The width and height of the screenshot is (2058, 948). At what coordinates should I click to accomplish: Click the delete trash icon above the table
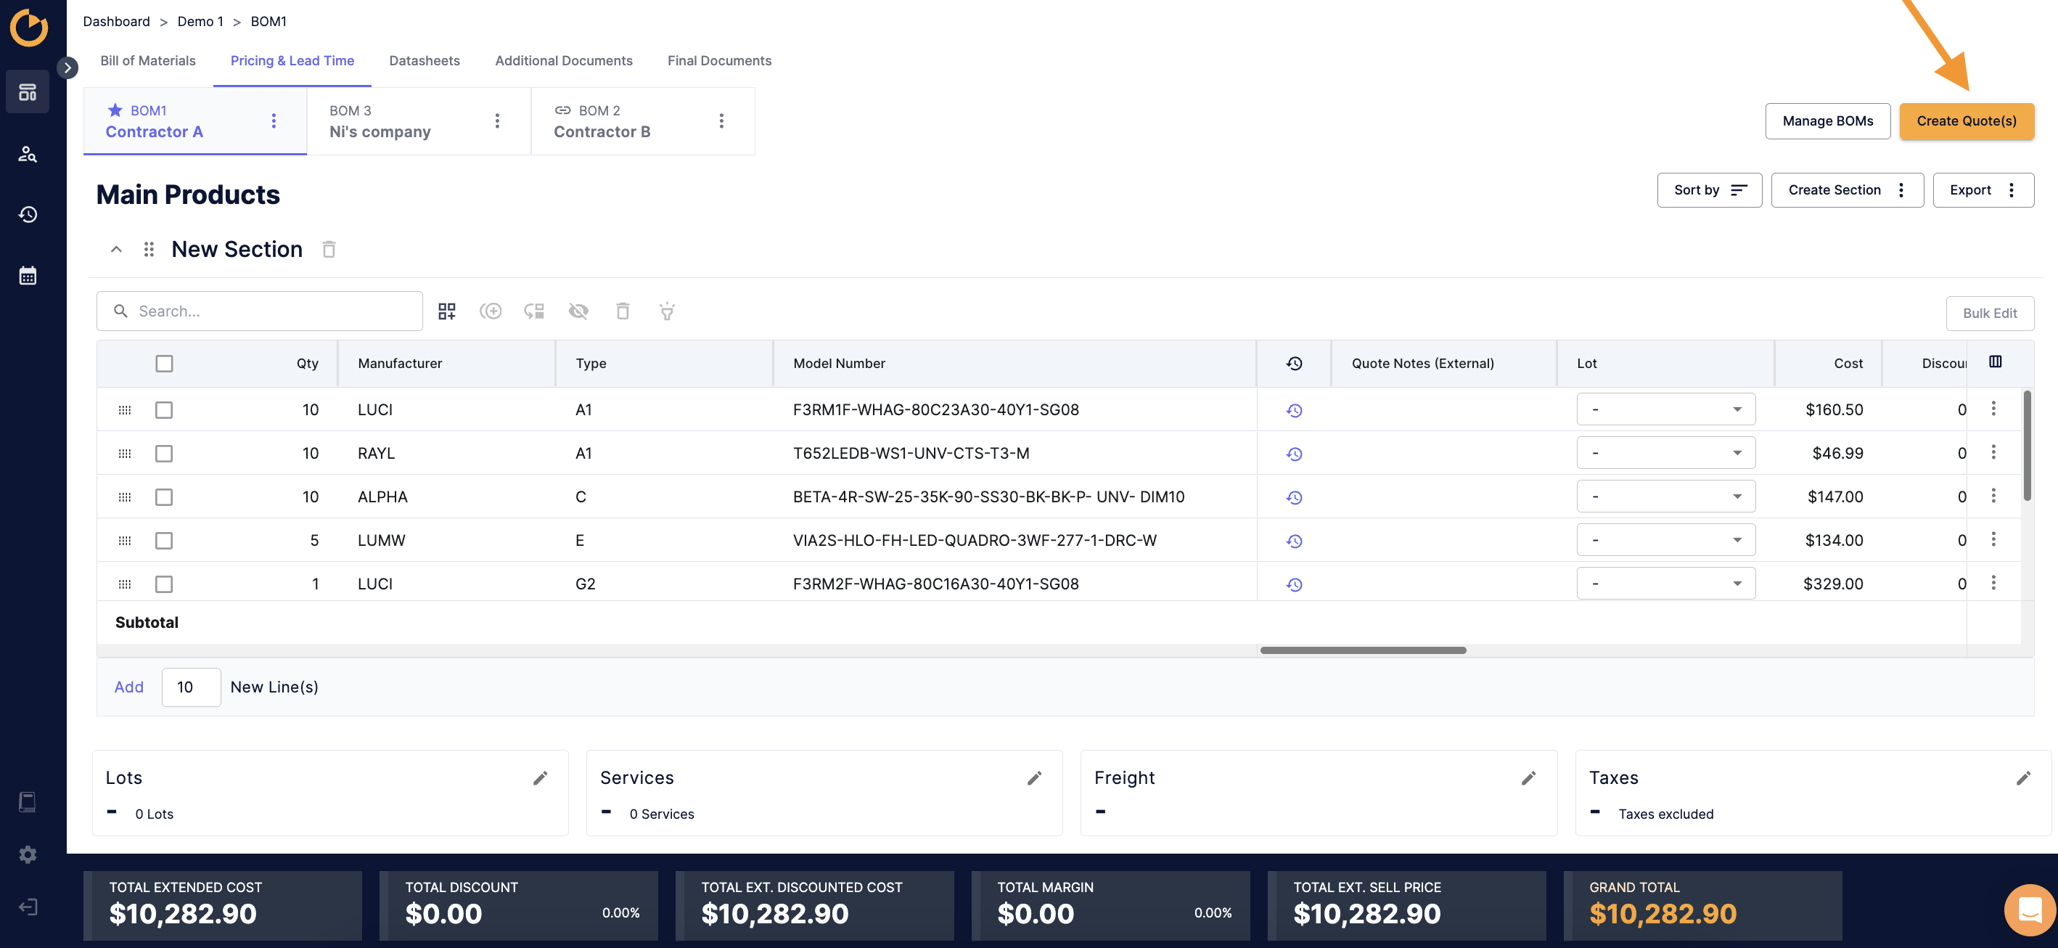click(623, 311)
